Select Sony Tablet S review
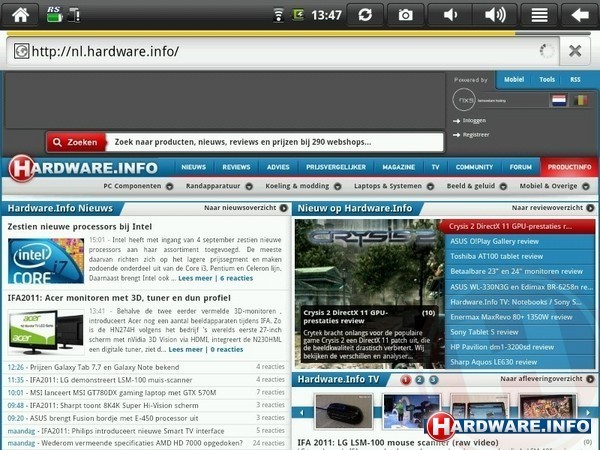The width and height of the screenshot is (600, 450). pyautogui.click(x=520, y=332)
